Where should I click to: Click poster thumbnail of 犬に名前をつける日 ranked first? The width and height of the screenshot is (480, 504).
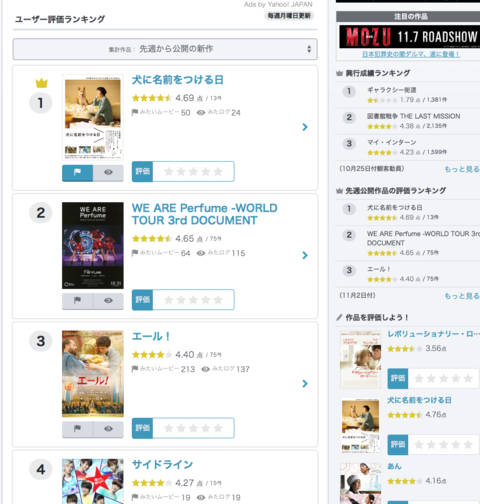click(93, 117)
